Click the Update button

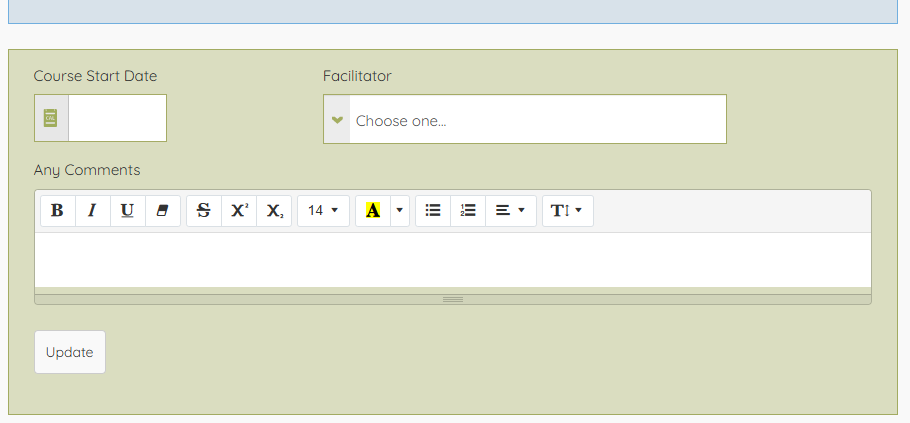click(x=70, y=352)
